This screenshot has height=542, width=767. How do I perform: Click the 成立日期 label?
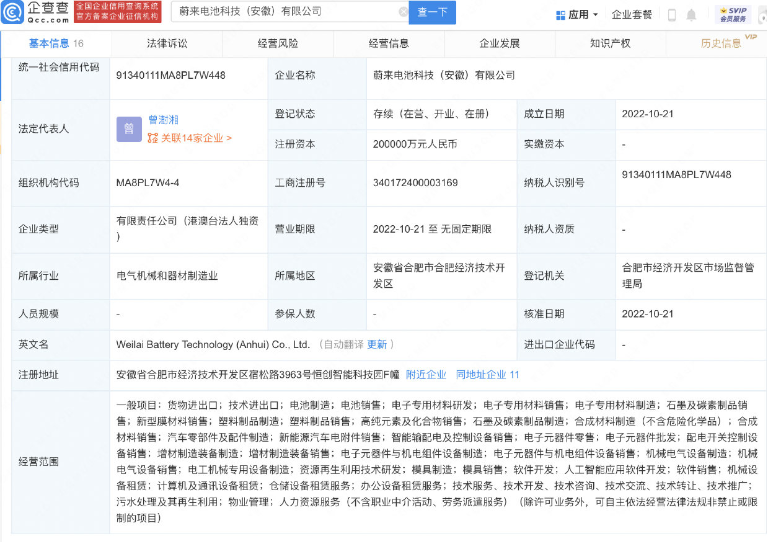pos(544,114)
